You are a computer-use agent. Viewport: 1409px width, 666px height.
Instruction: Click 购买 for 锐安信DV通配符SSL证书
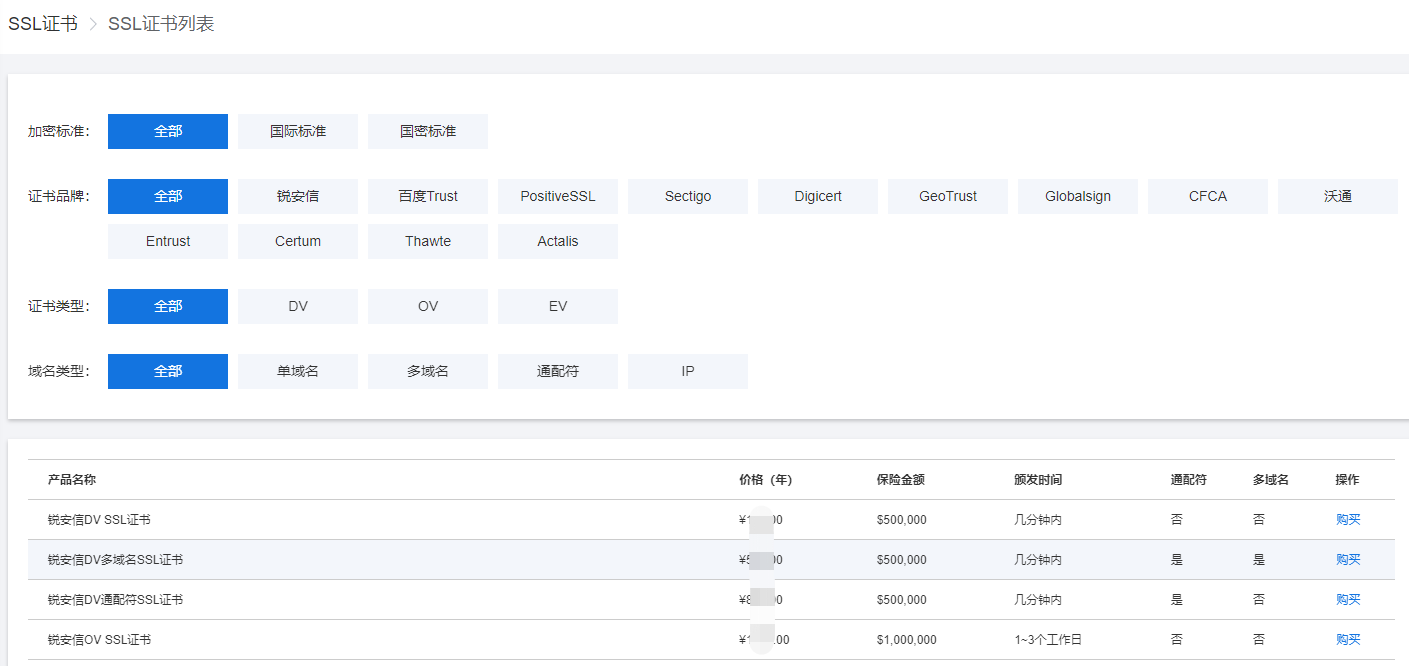point(1348,600)
